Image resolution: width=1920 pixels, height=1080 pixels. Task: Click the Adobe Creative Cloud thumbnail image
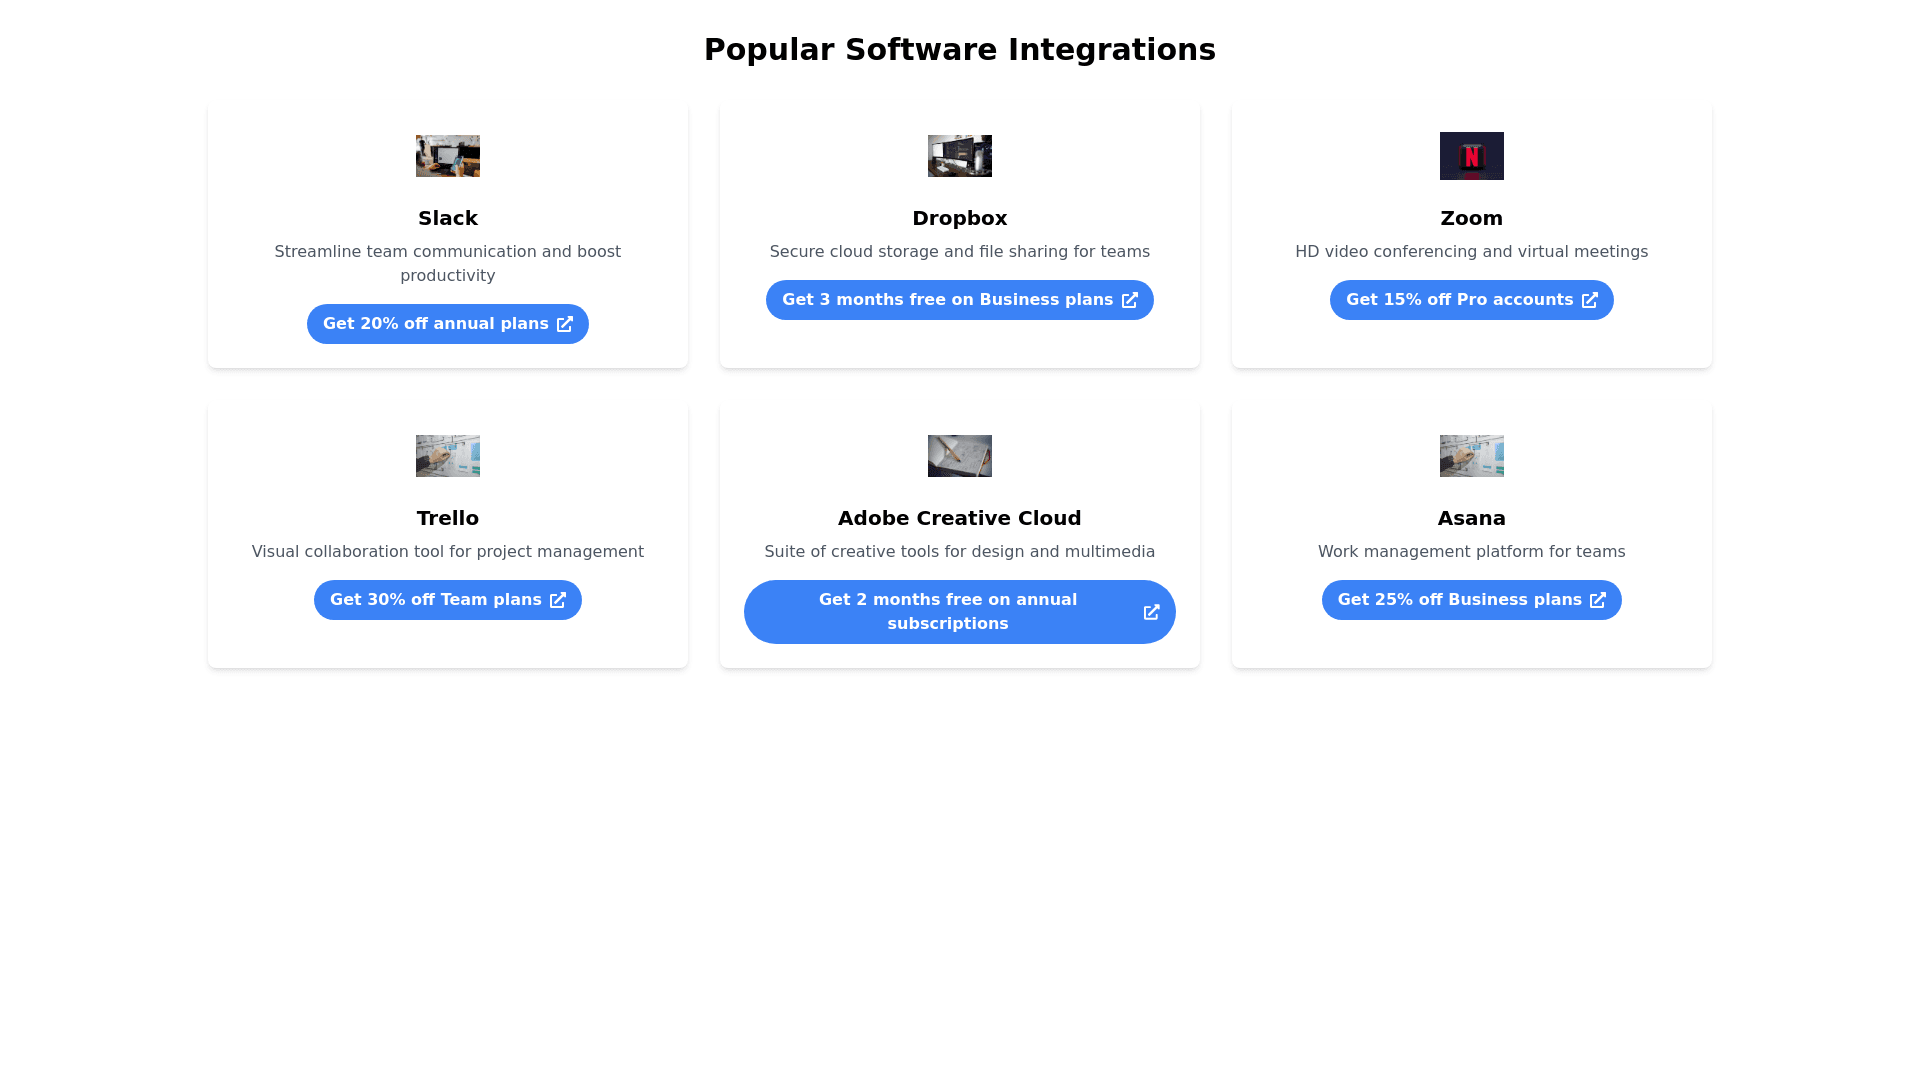click(960, 456)
